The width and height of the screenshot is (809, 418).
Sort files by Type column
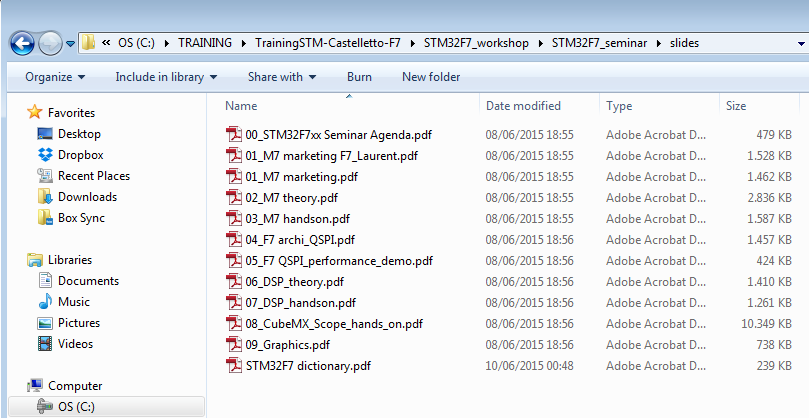tap(619, 106)
